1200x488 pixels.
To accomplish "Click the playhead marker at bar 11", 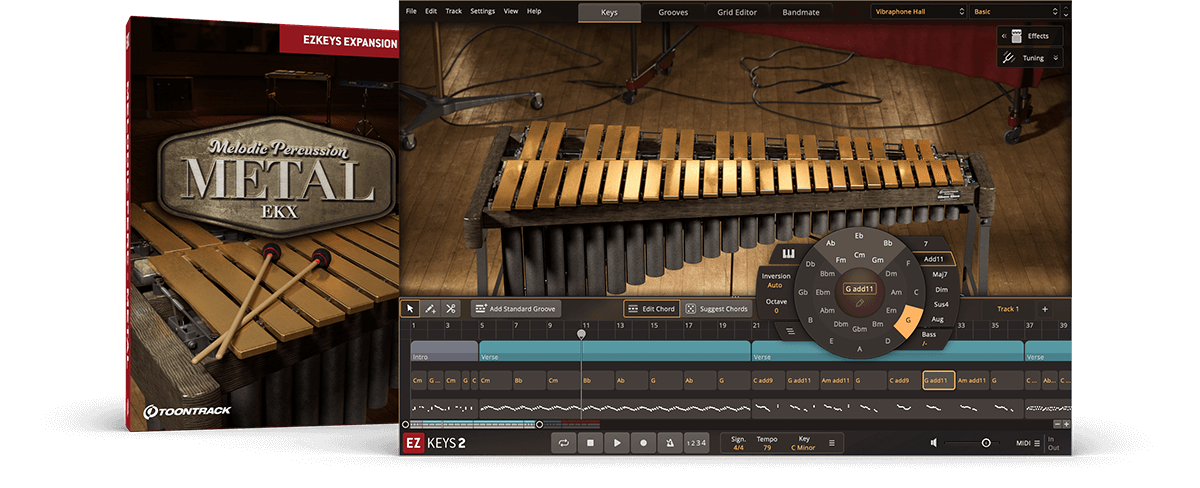I will coord(581,334).
